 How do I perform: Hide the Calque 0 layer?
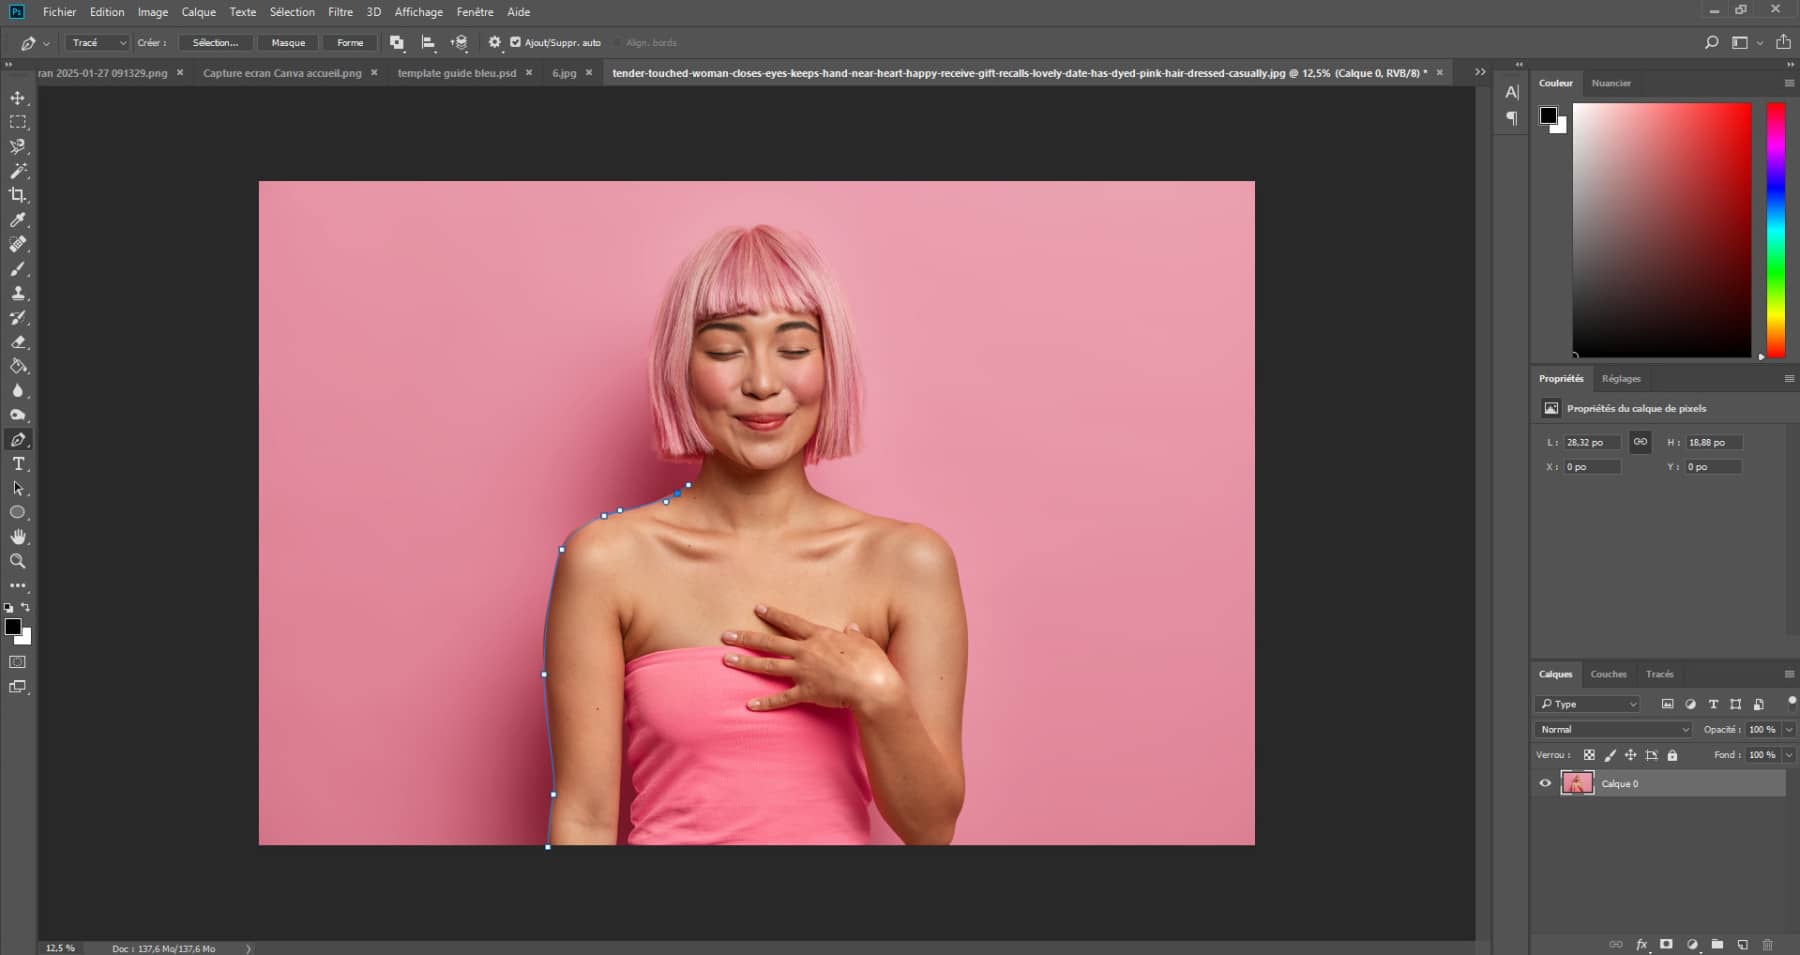coord(1545,783)
